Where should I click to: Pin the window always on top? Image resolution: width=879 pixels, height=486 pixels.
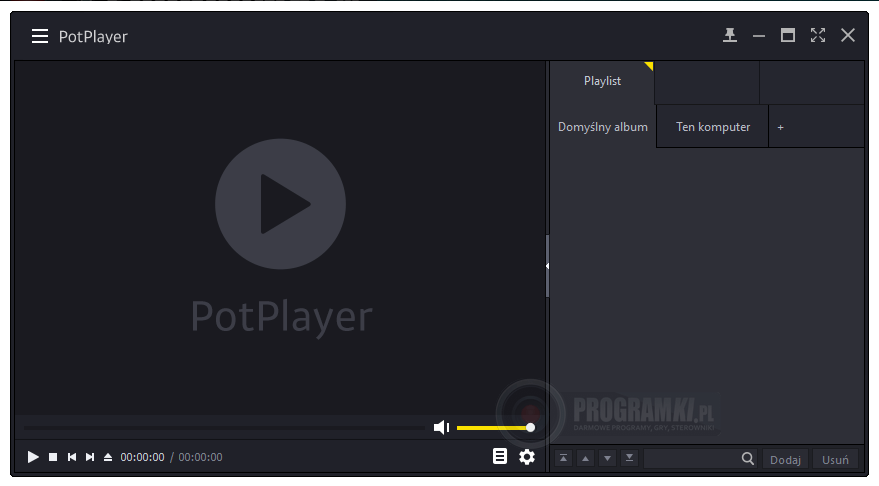tap(729, 35)
